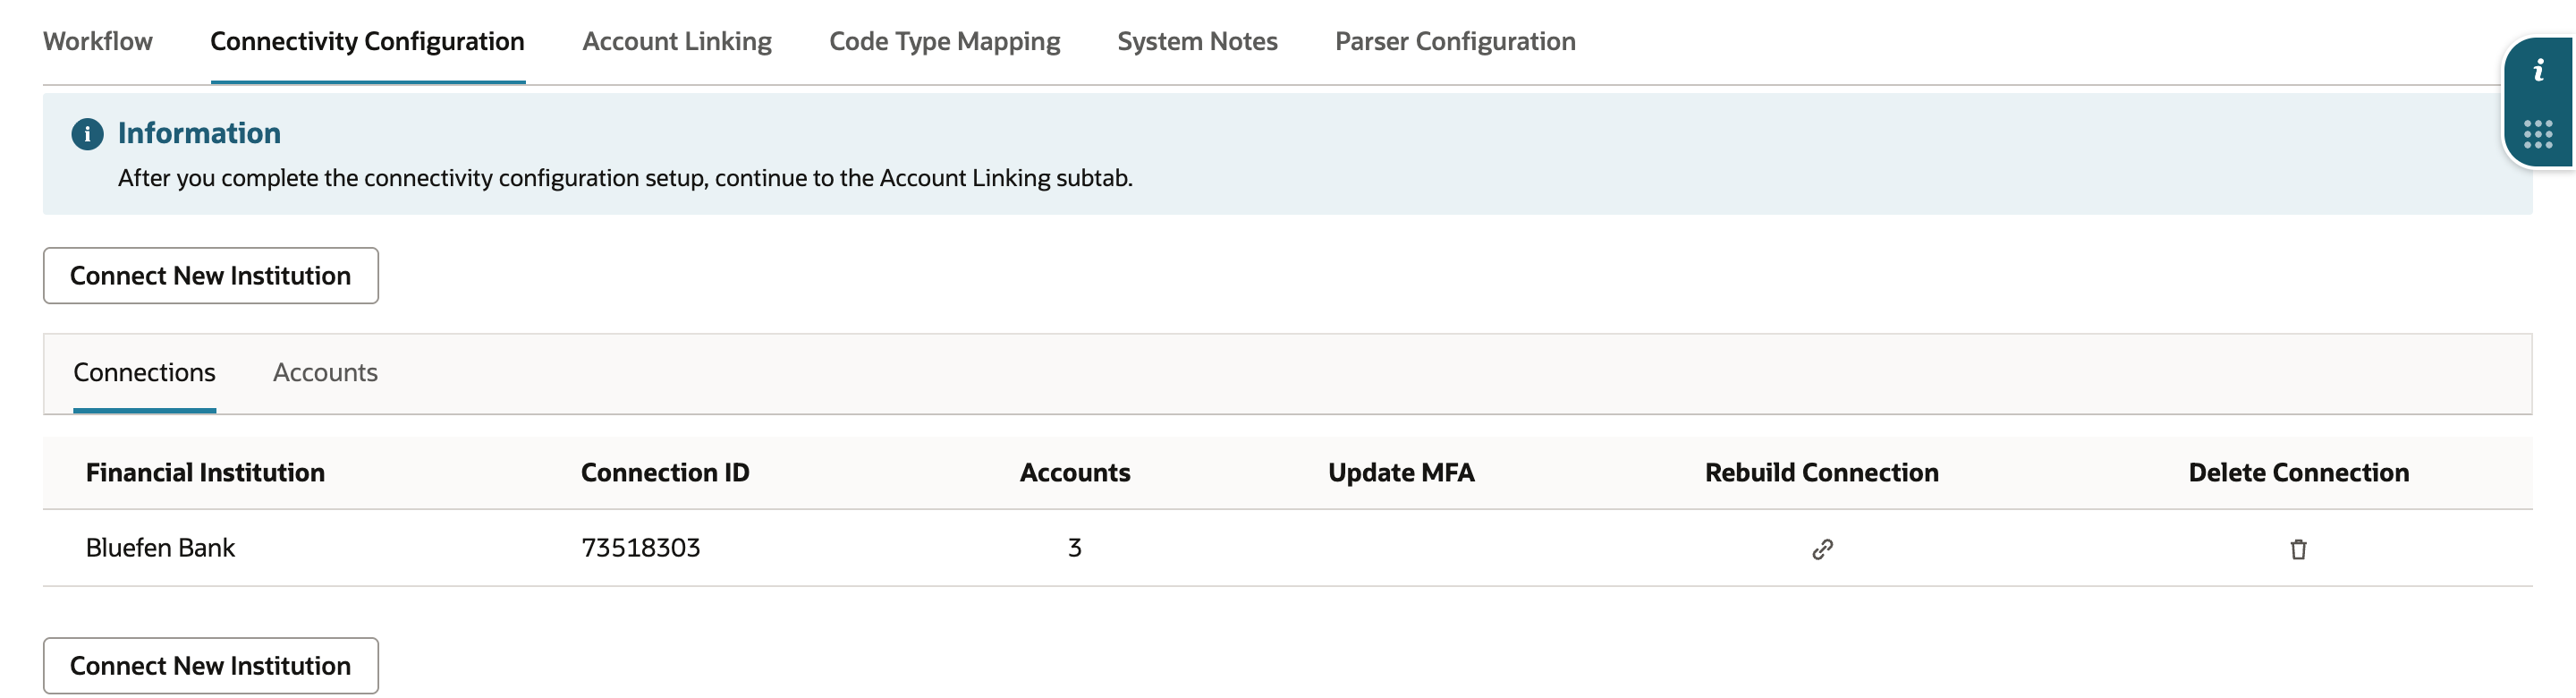Click the Delete Connection column header
This screenshot has width=2576, height=698.
pyautogui.click(x=2298, y=472)
